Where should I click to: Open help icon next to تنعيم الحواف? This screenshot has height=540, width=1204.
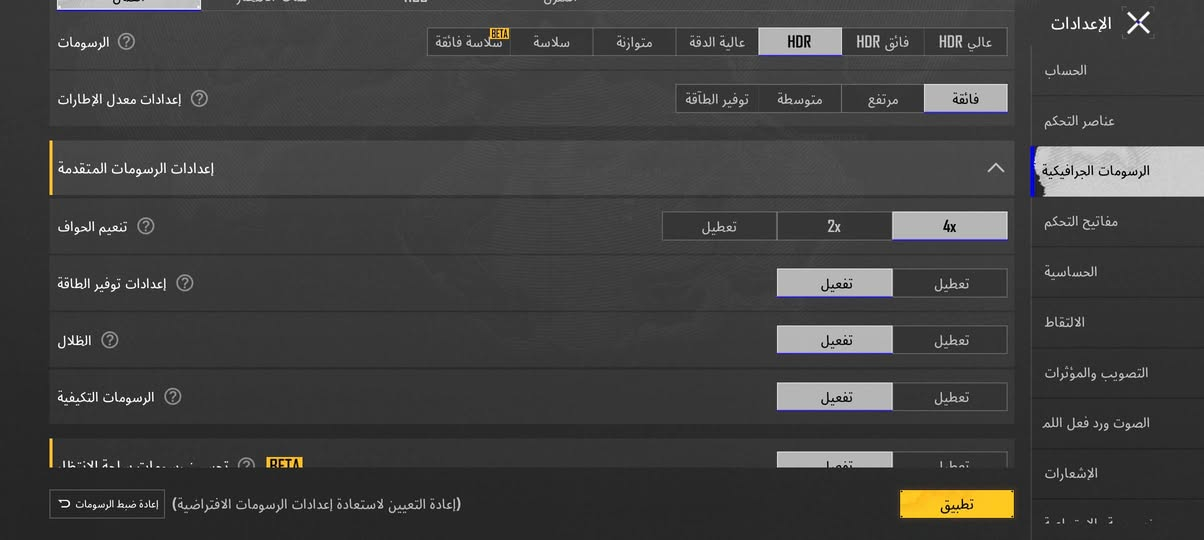(x=145, y=226)
